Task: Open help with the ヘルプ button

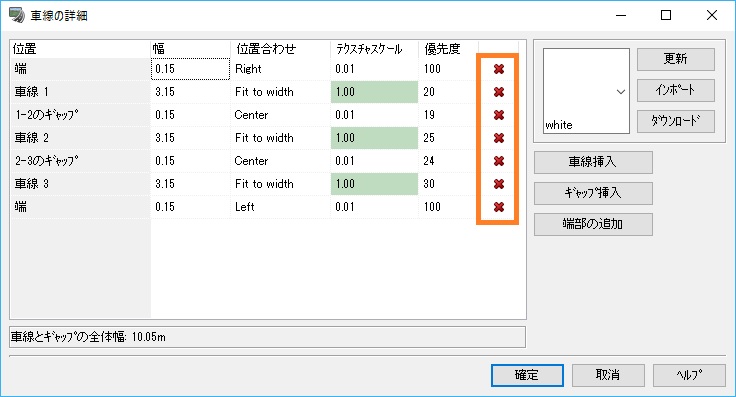Action: pyautogui.click(x=689, y=375)
